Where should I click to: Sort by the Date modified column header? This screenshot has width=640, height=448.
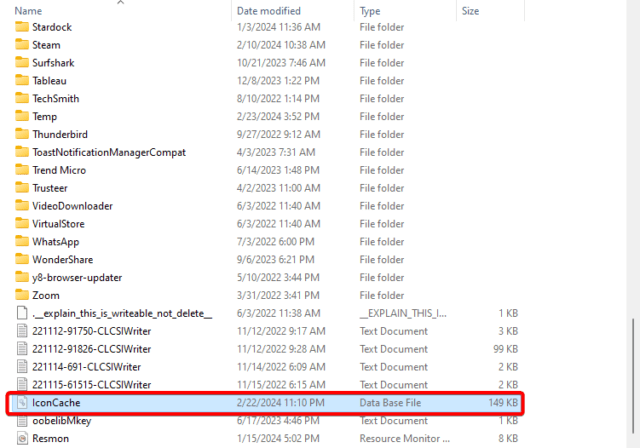coord(269,11)
